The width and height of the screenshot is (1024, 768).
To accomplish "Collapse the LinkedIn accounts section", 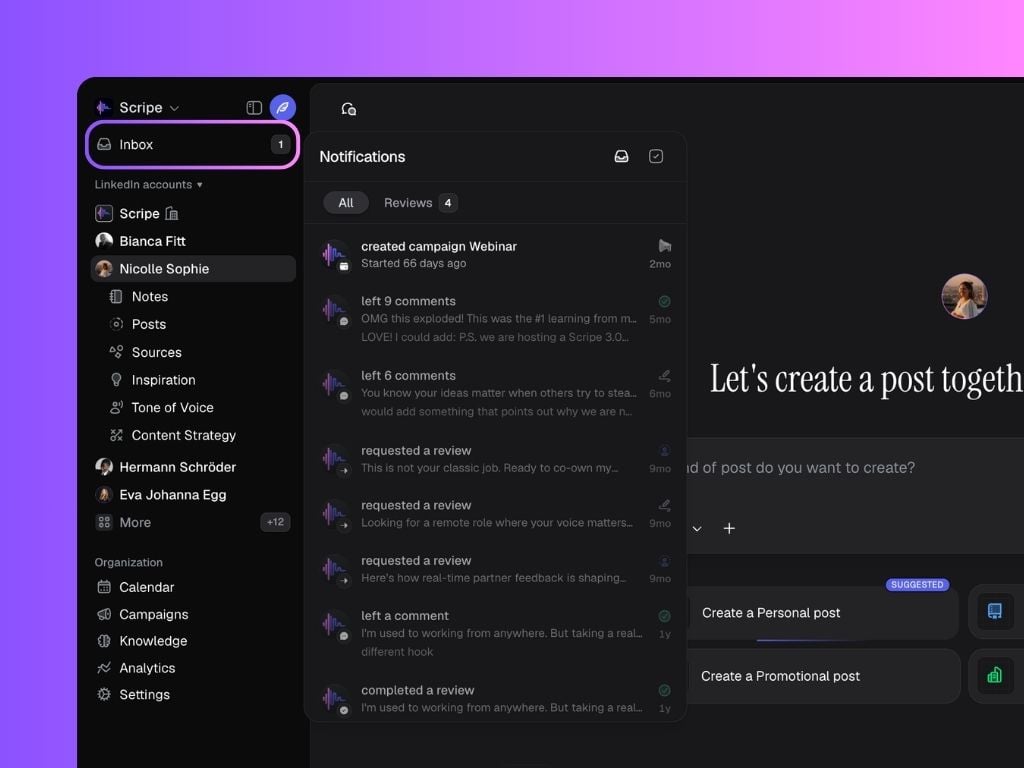I will pos(148,185).
